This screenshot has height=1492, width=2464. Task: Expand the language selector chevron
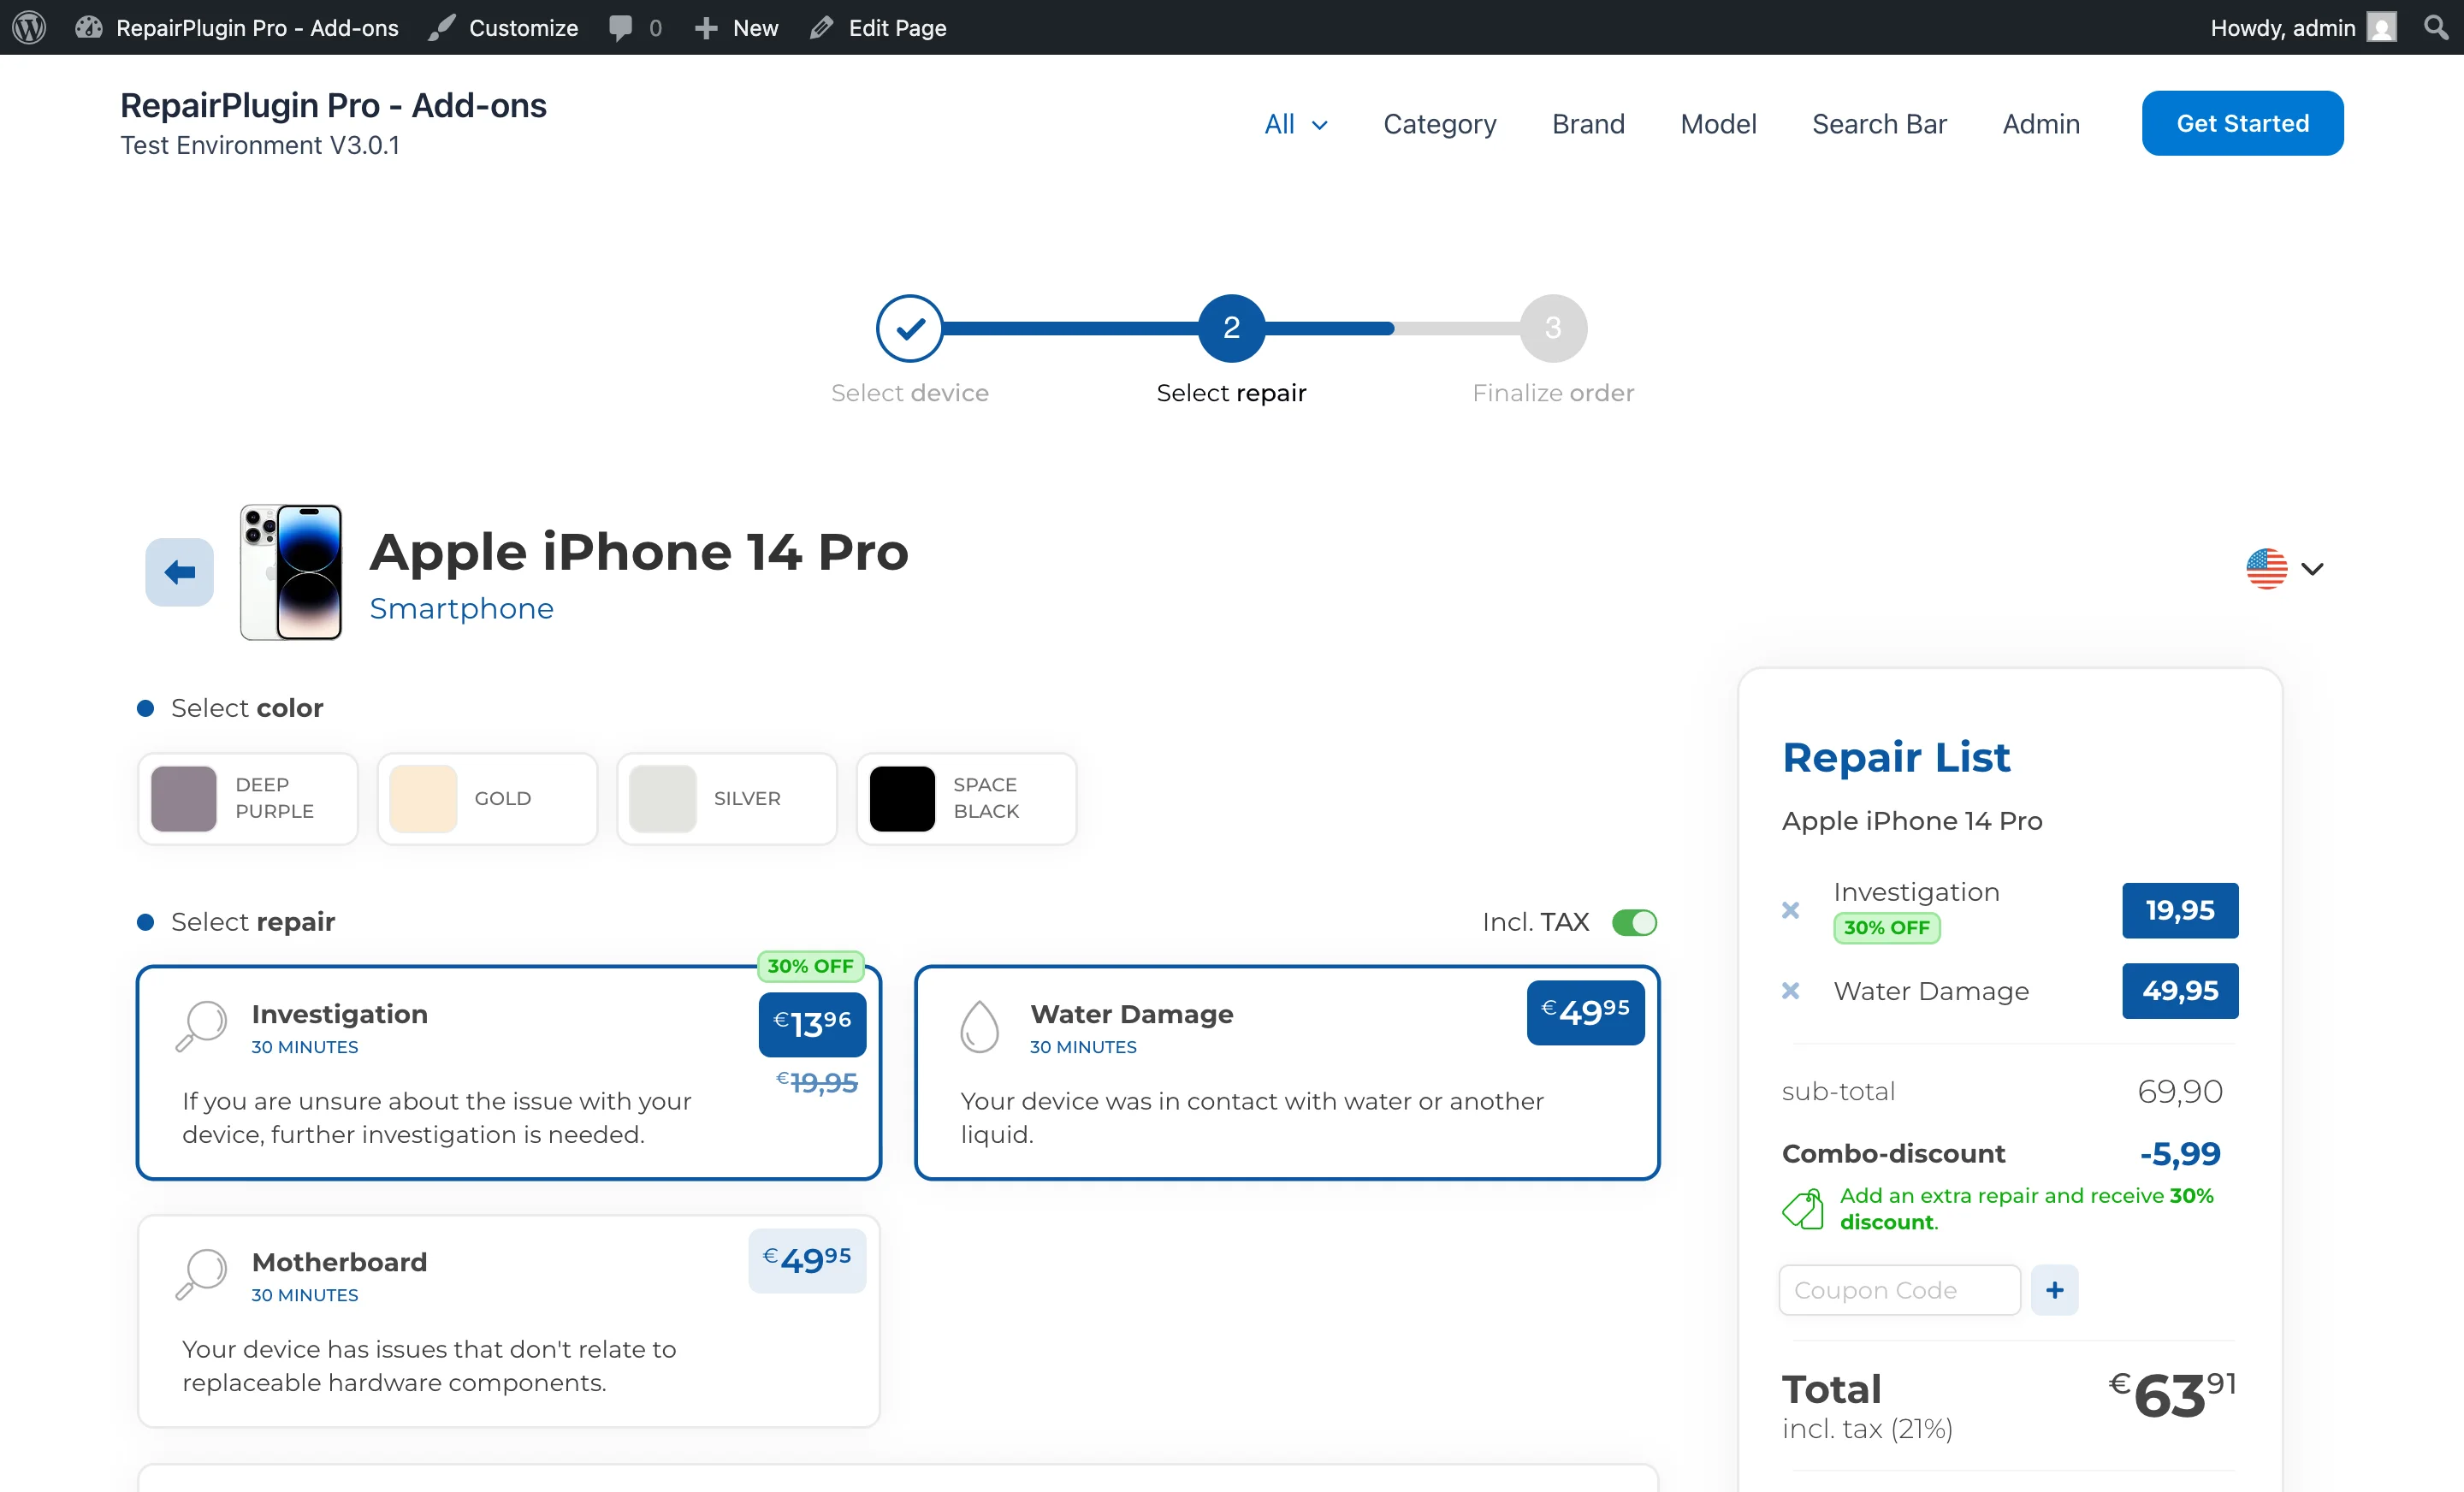coord(2312,569)
